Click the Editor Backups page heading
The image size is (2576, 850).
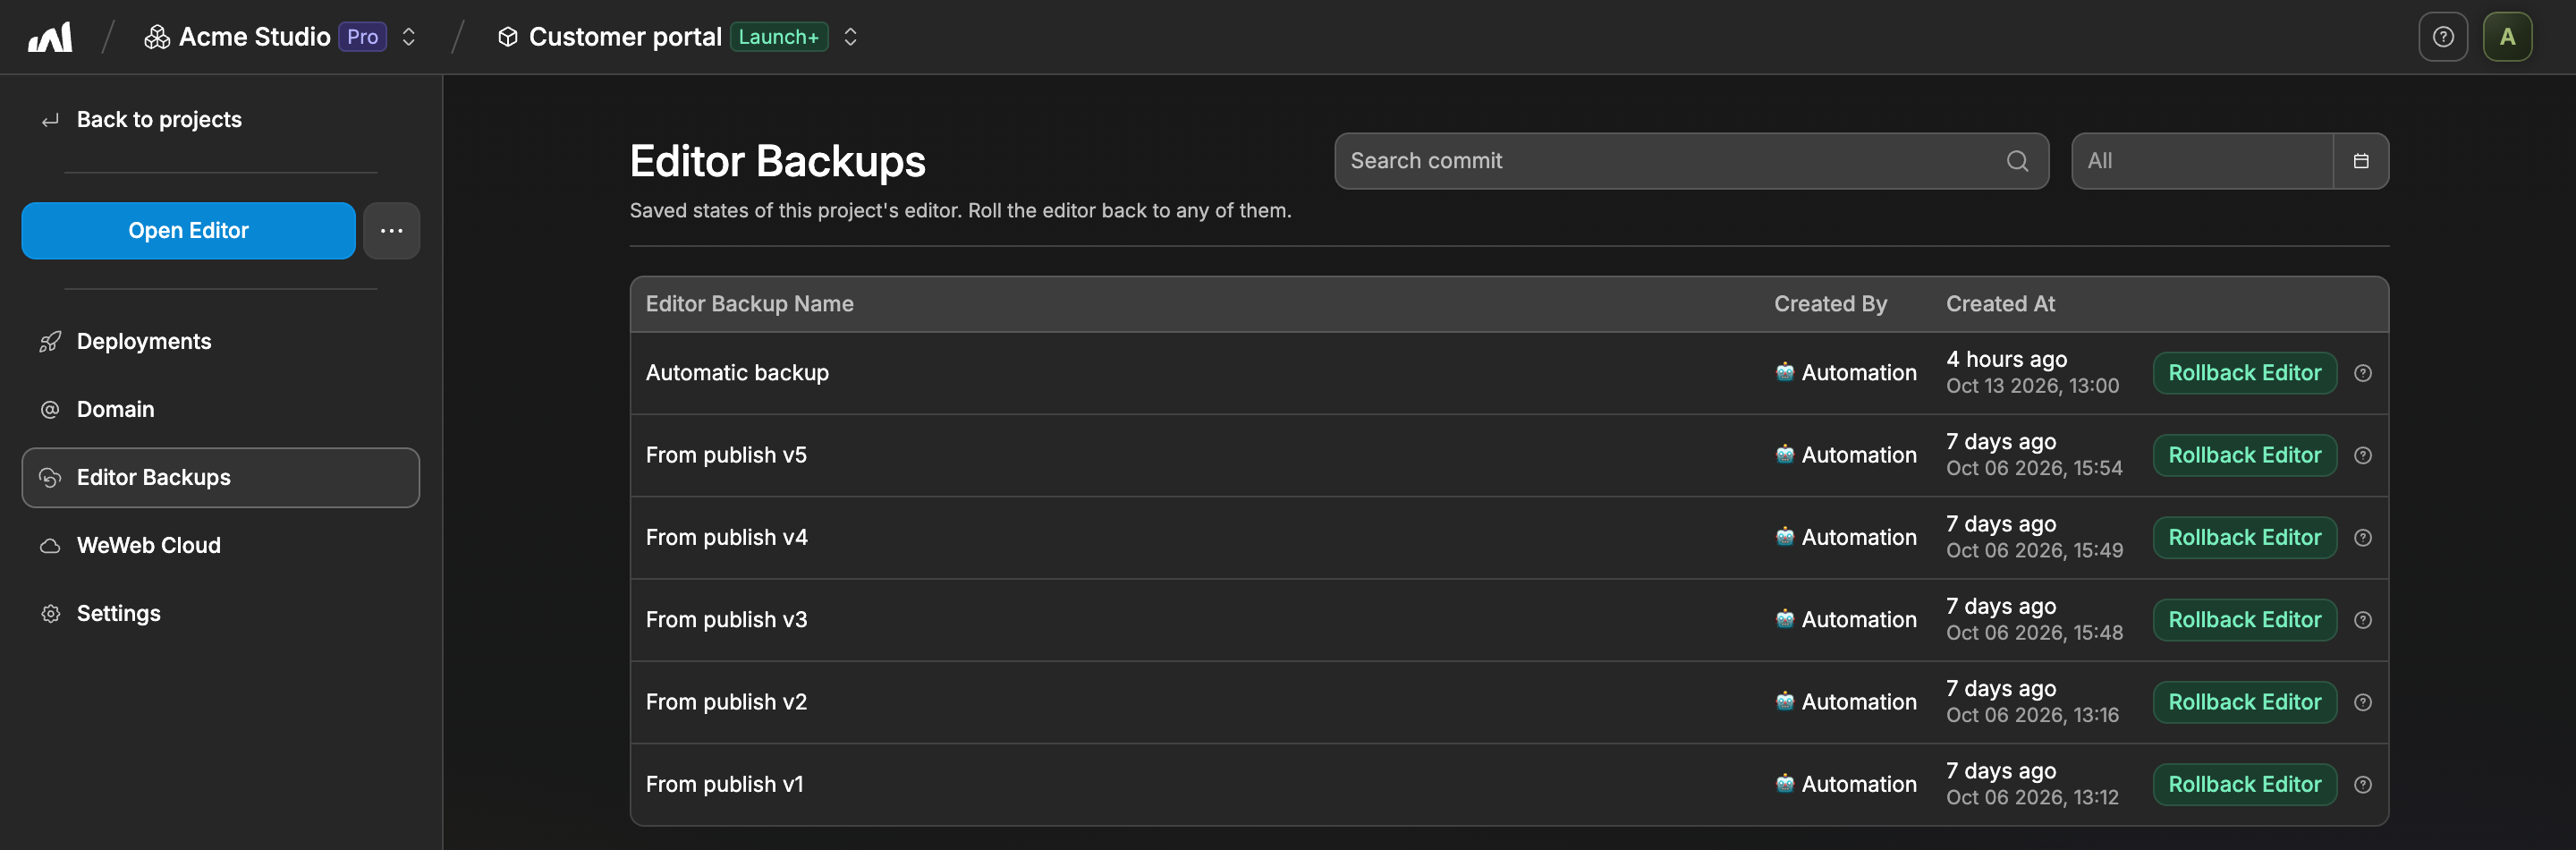click(778, 161)
